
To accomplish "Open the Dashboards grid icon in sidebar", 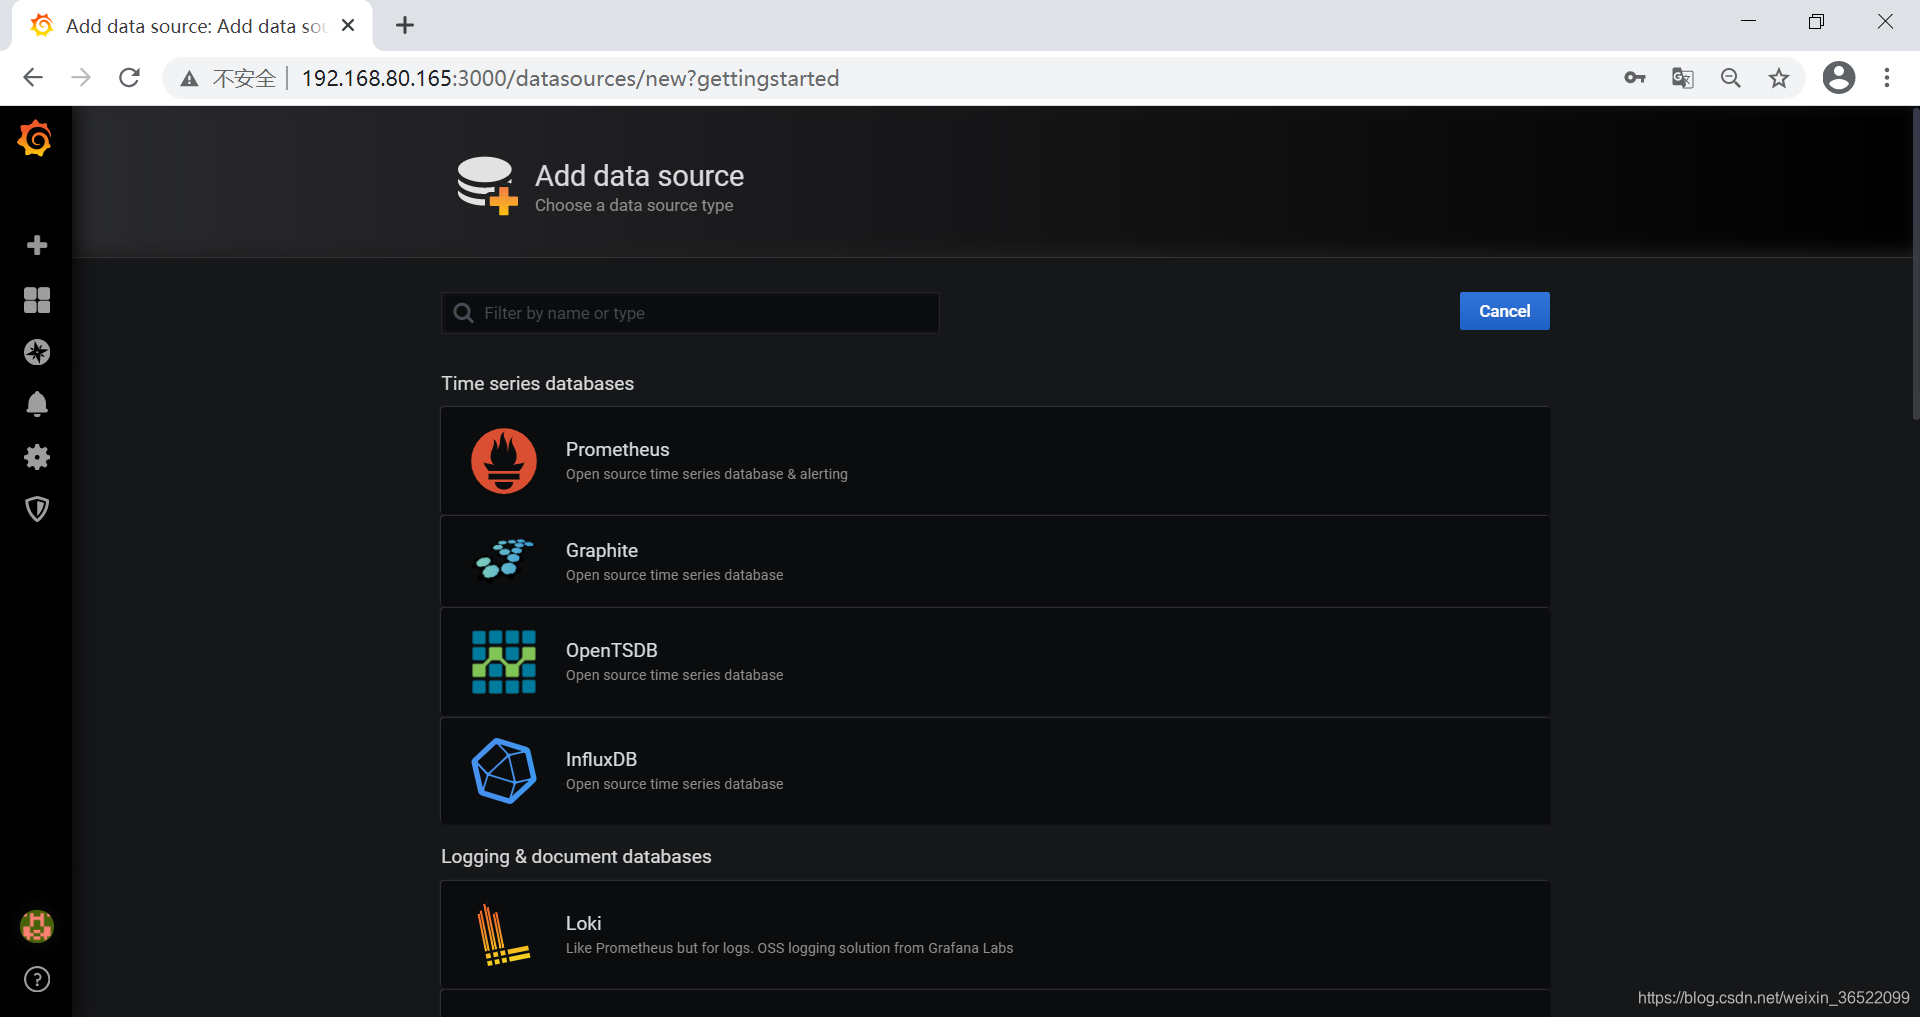I will pos(37,300).
